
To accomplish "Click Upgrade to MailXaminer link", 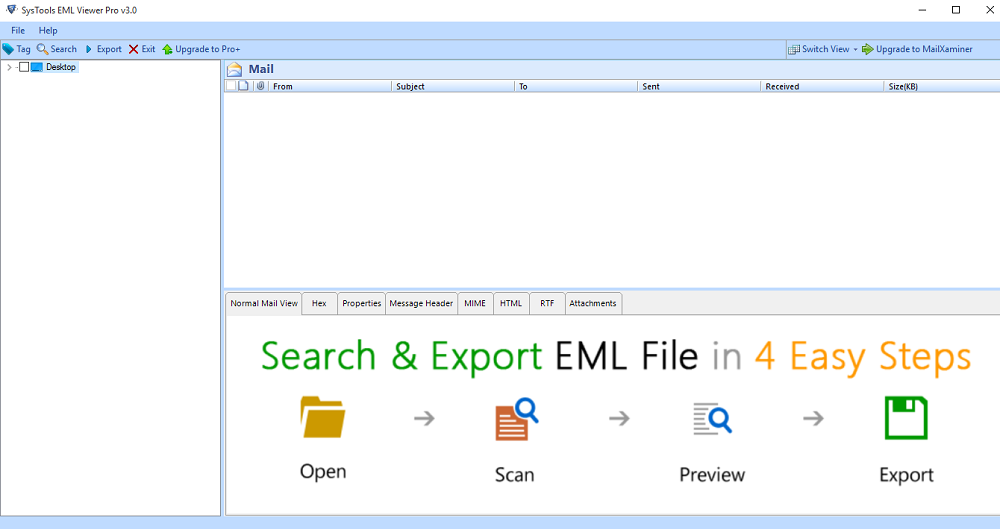I will point(917,49).
